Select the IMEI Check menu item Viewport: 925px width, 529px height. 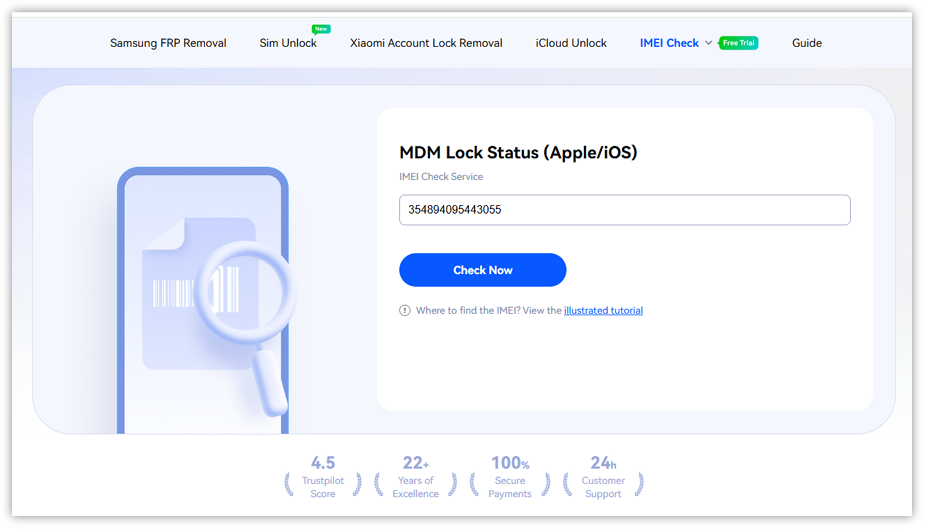669,43
